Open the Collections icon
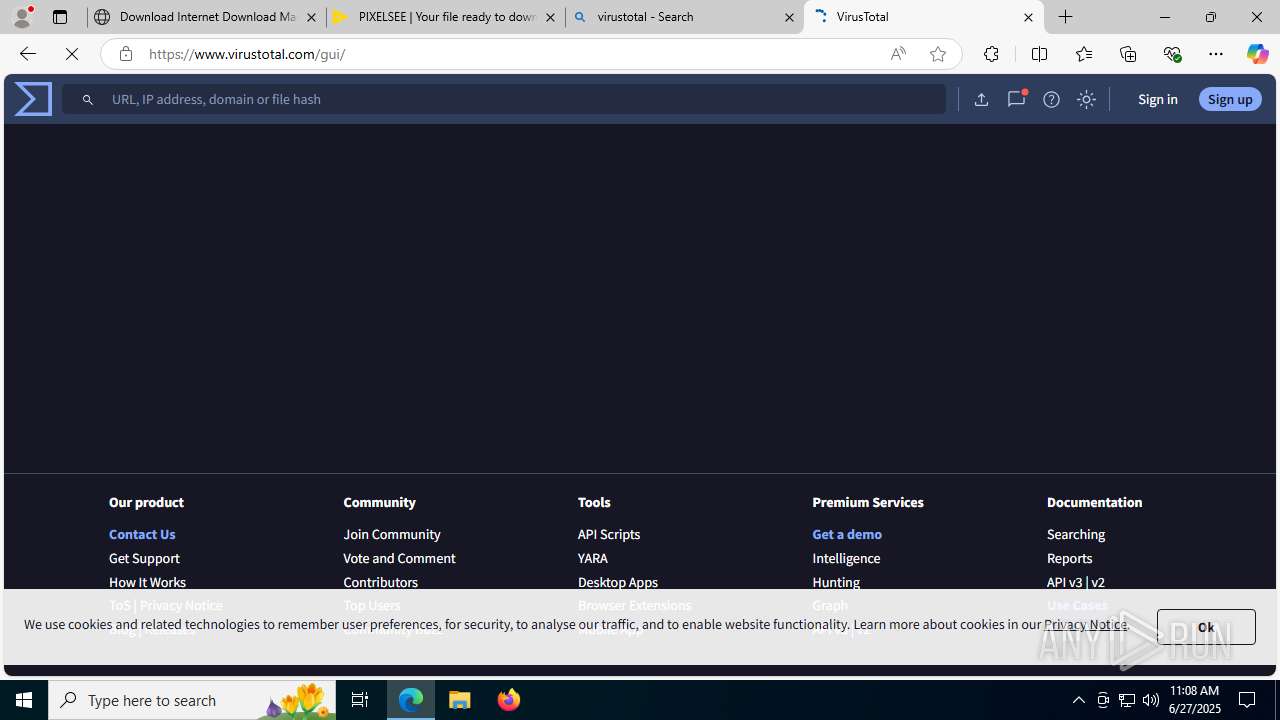The image size is (1280, 720). (x=1128, y=54)
